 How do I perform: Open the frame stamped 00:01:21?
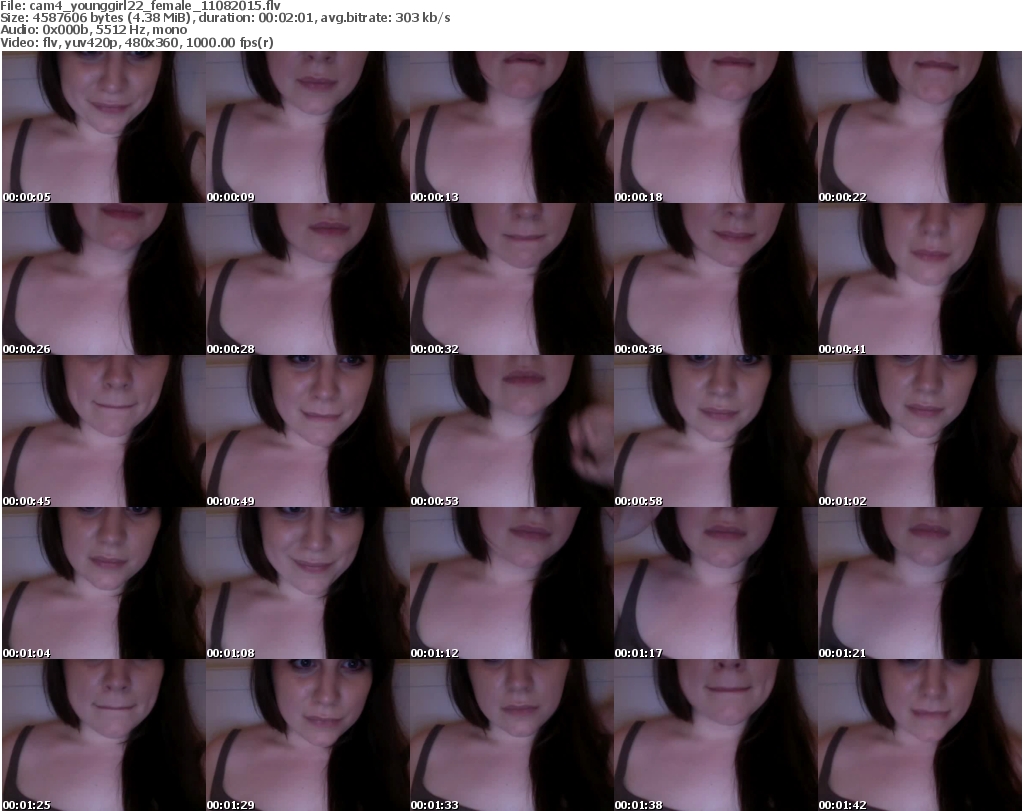920,583
